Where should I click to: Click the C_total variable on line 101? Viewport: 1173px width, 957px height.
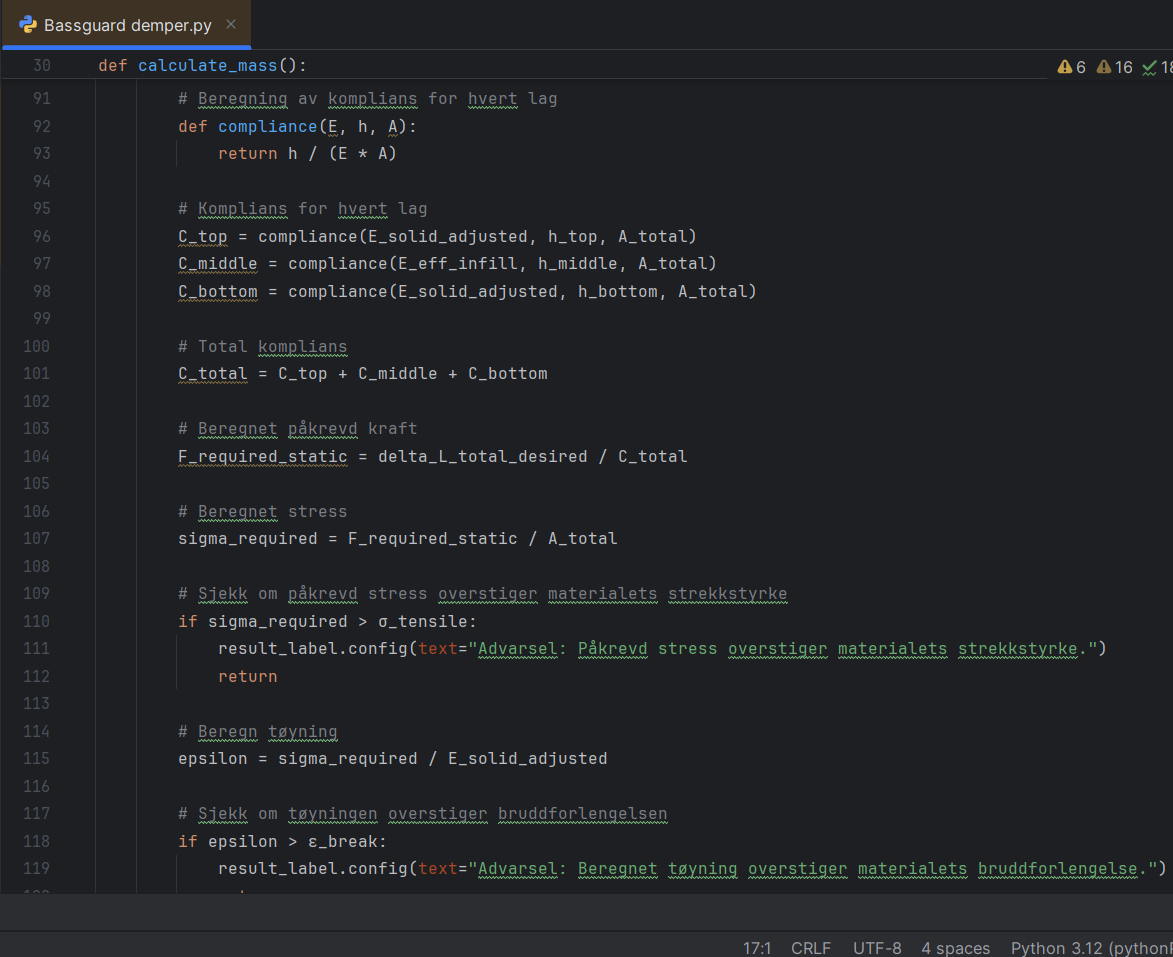pos(212,374)
